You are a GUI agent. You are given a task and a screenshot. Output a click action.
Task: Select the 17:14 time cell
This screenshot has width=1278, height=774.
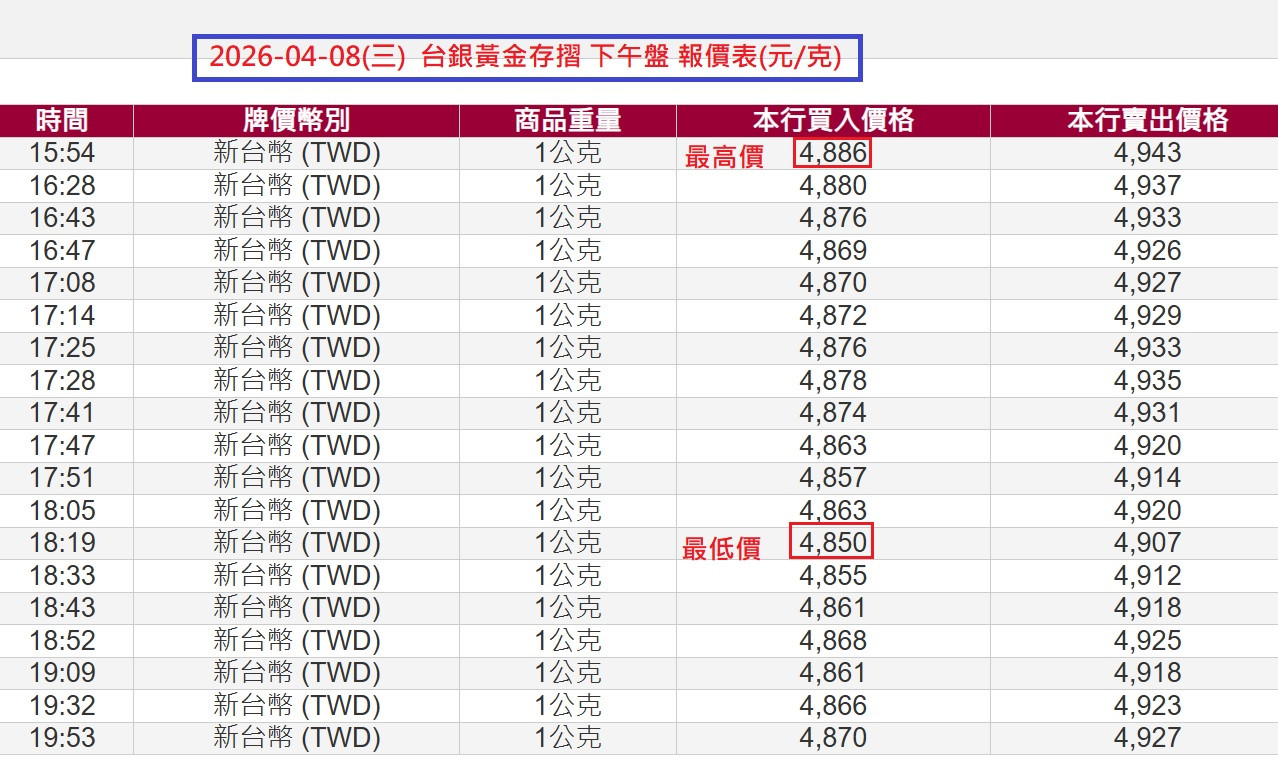click(66, 316)
